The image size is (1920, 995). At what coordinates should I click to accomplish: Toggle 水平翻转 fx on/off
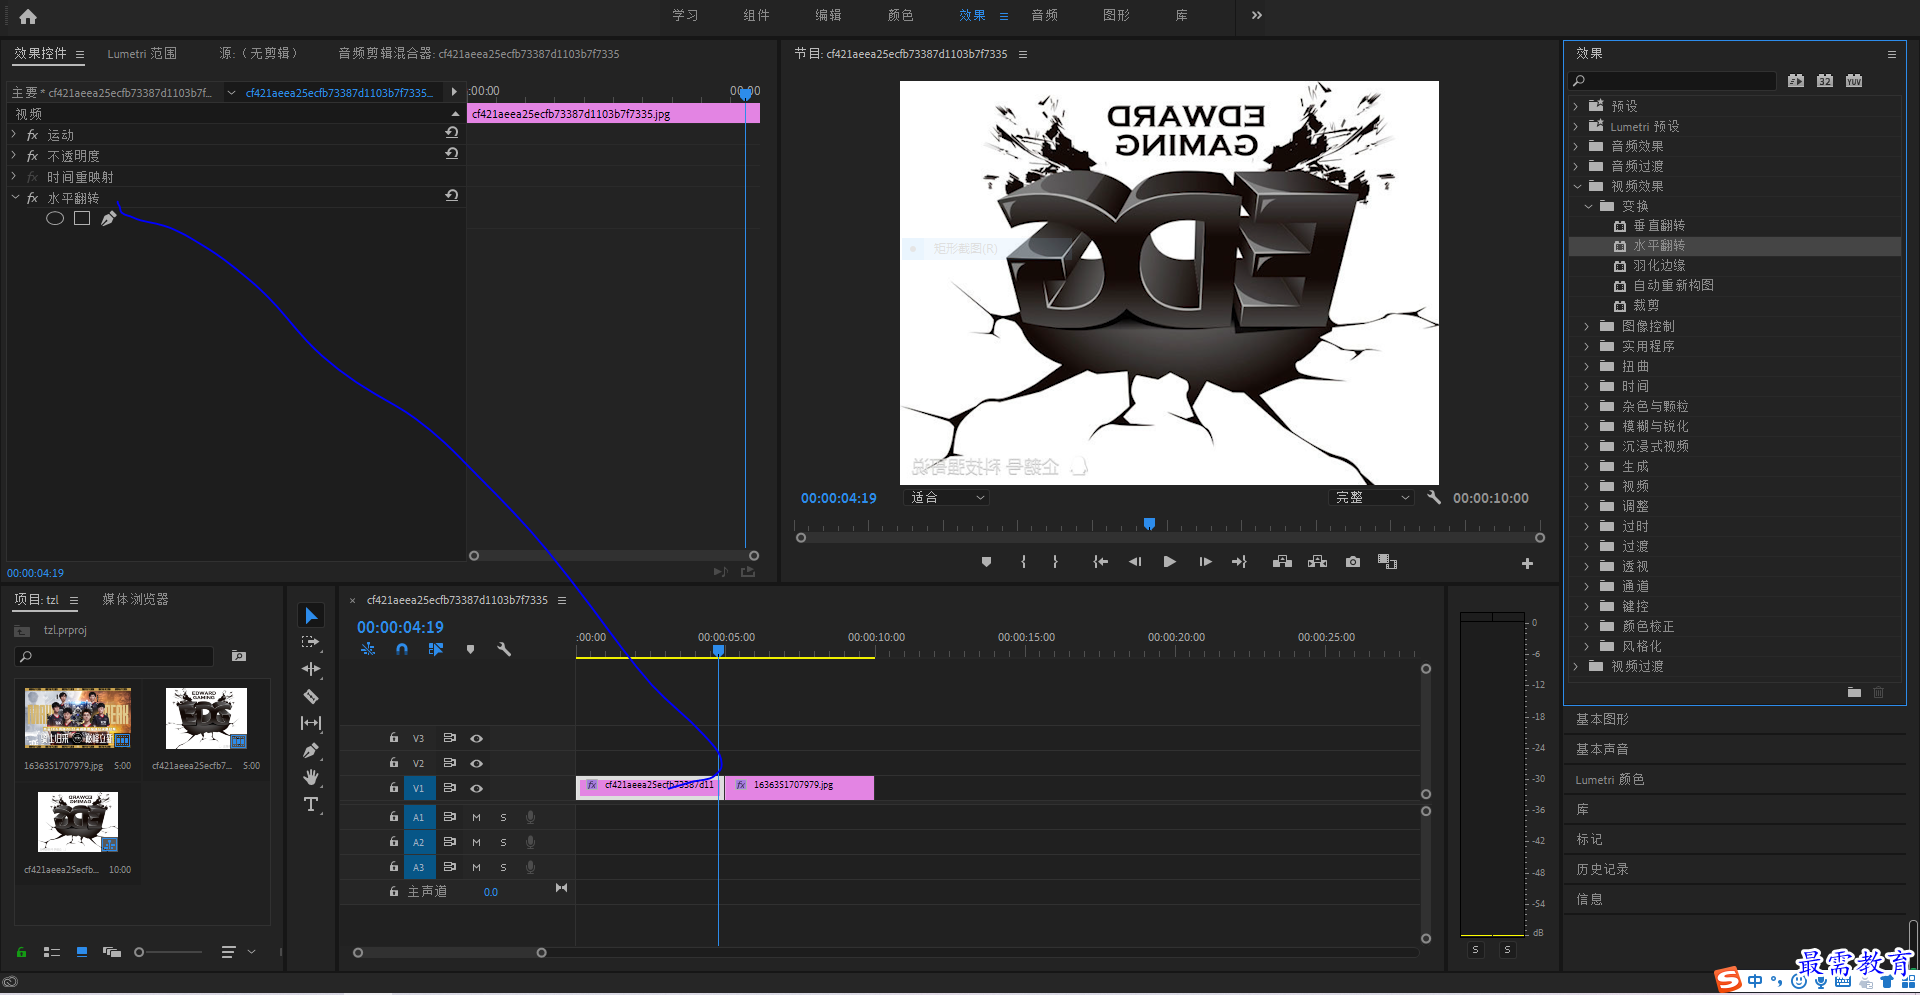coord(33,198)
